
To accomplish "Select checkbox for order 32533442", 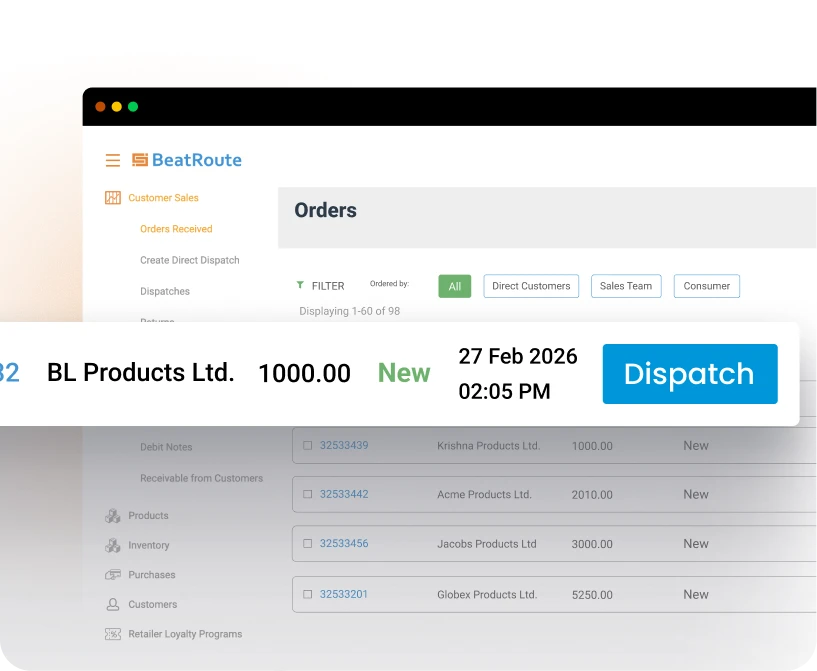I will pyautogui.click(x=308, y=495).
